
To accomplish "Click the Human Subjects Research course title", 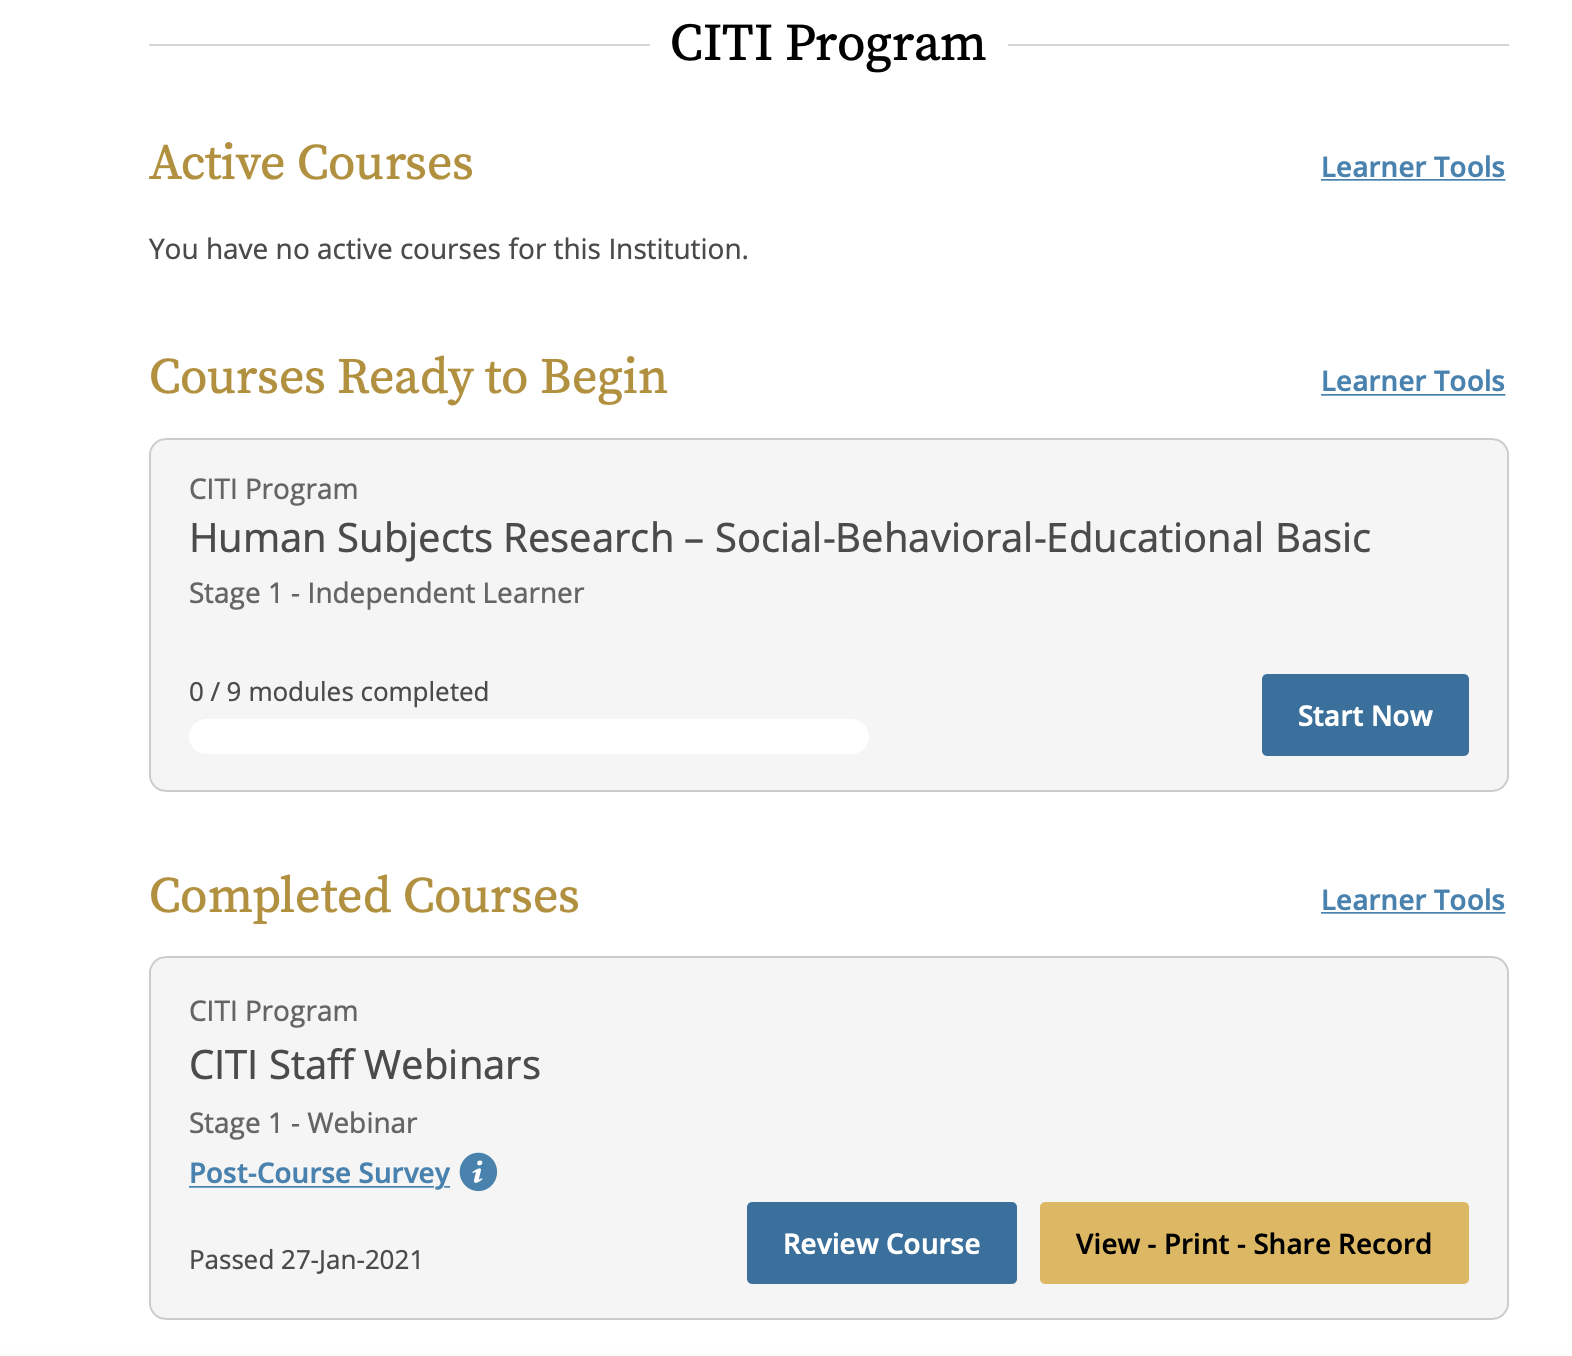I will point(780,537).
